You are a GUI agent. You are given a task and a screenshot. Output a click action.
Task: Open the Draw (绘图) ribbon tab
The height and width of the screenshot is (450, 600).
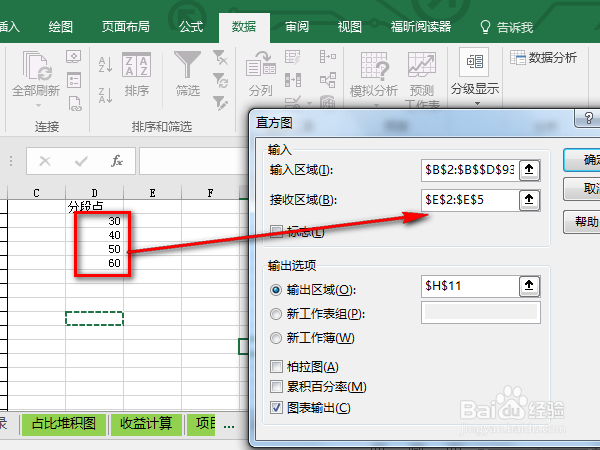point(60,27)
